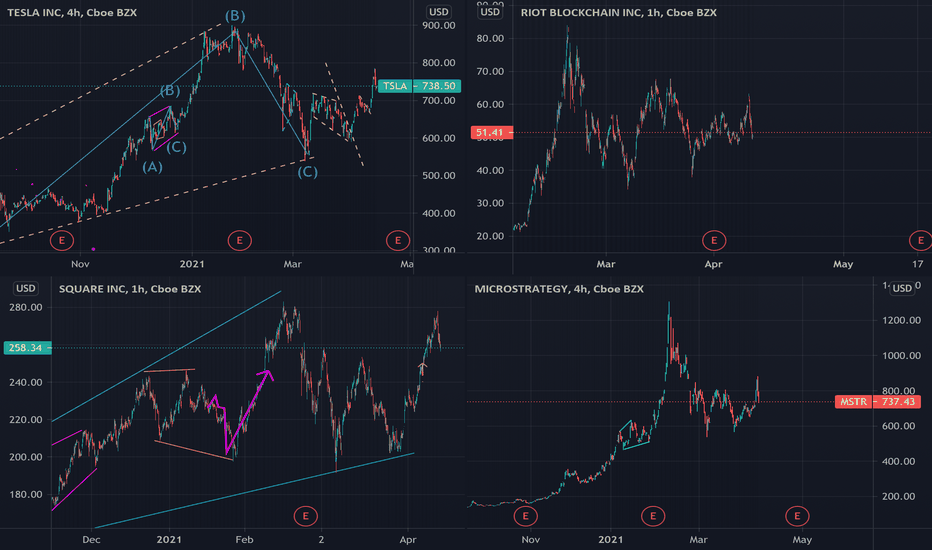932x550 pixels.
Task: Click 20.00 on Riot Blockchain price axis
Action: click(490, 236)
